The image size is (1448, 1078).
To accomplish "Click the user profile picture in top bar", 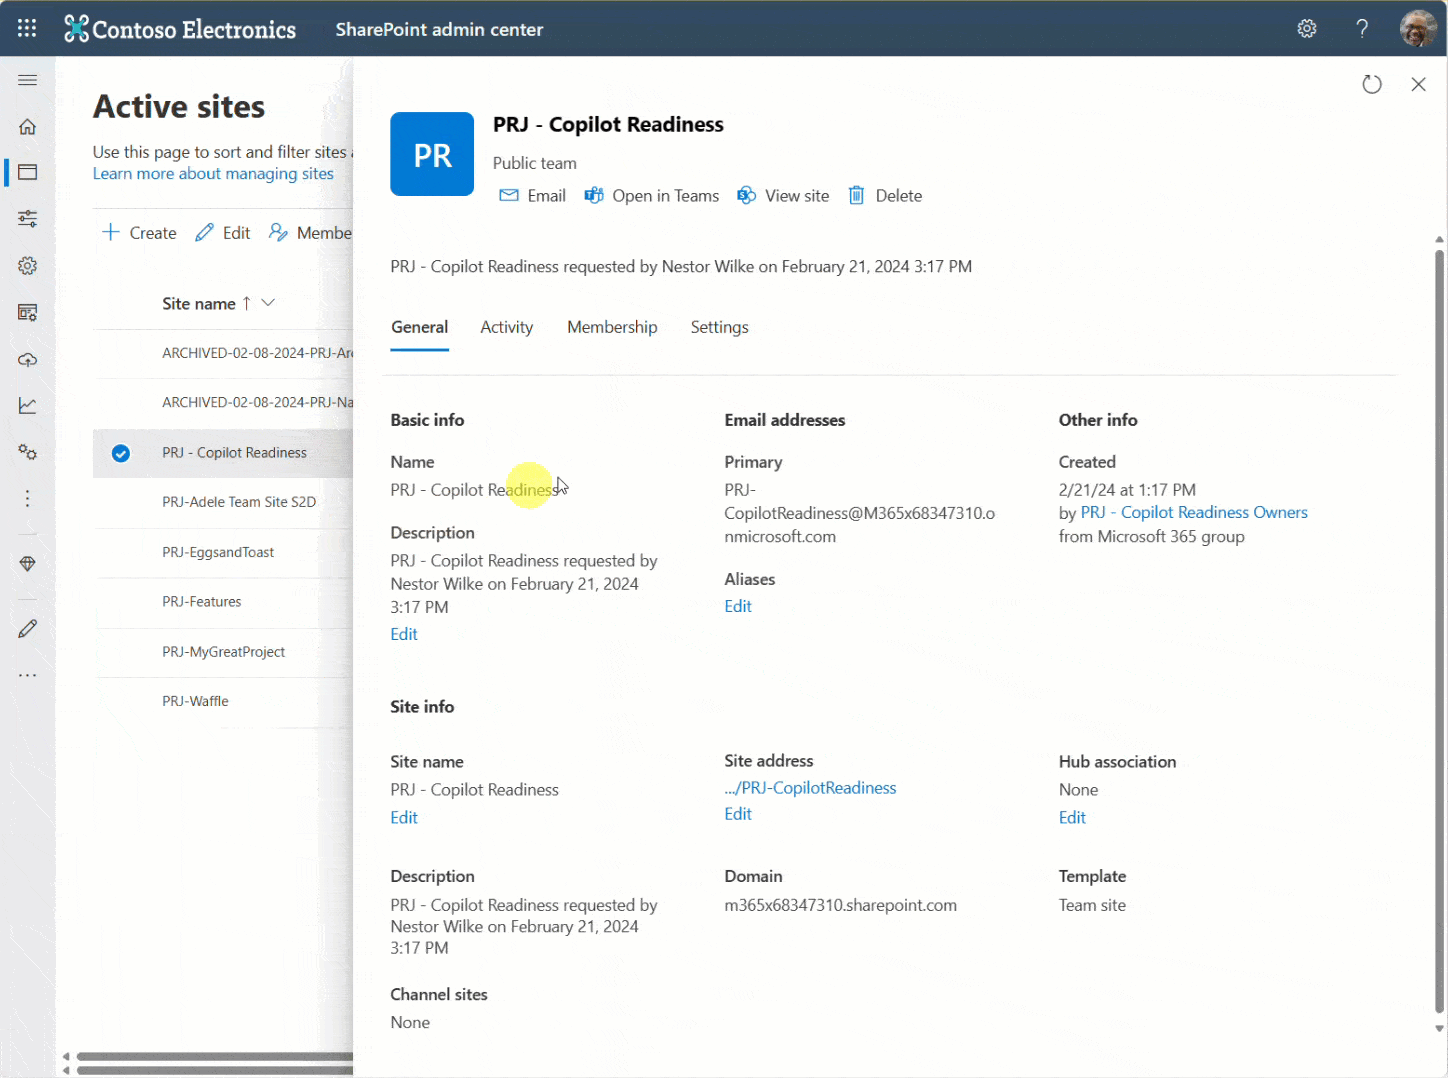I will [x=1419, y=28].
